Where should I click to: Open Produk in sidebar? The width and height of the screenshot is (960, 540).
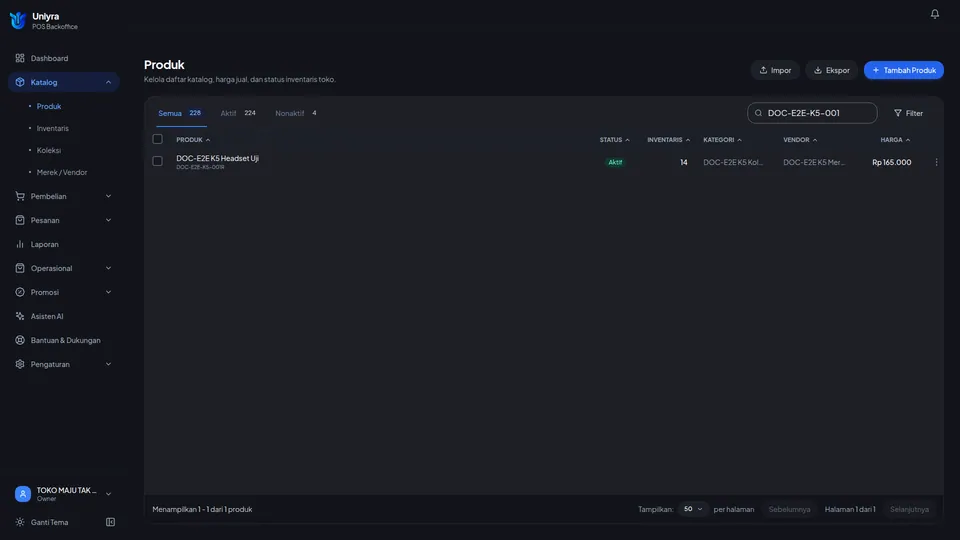(x=49, y=106)
